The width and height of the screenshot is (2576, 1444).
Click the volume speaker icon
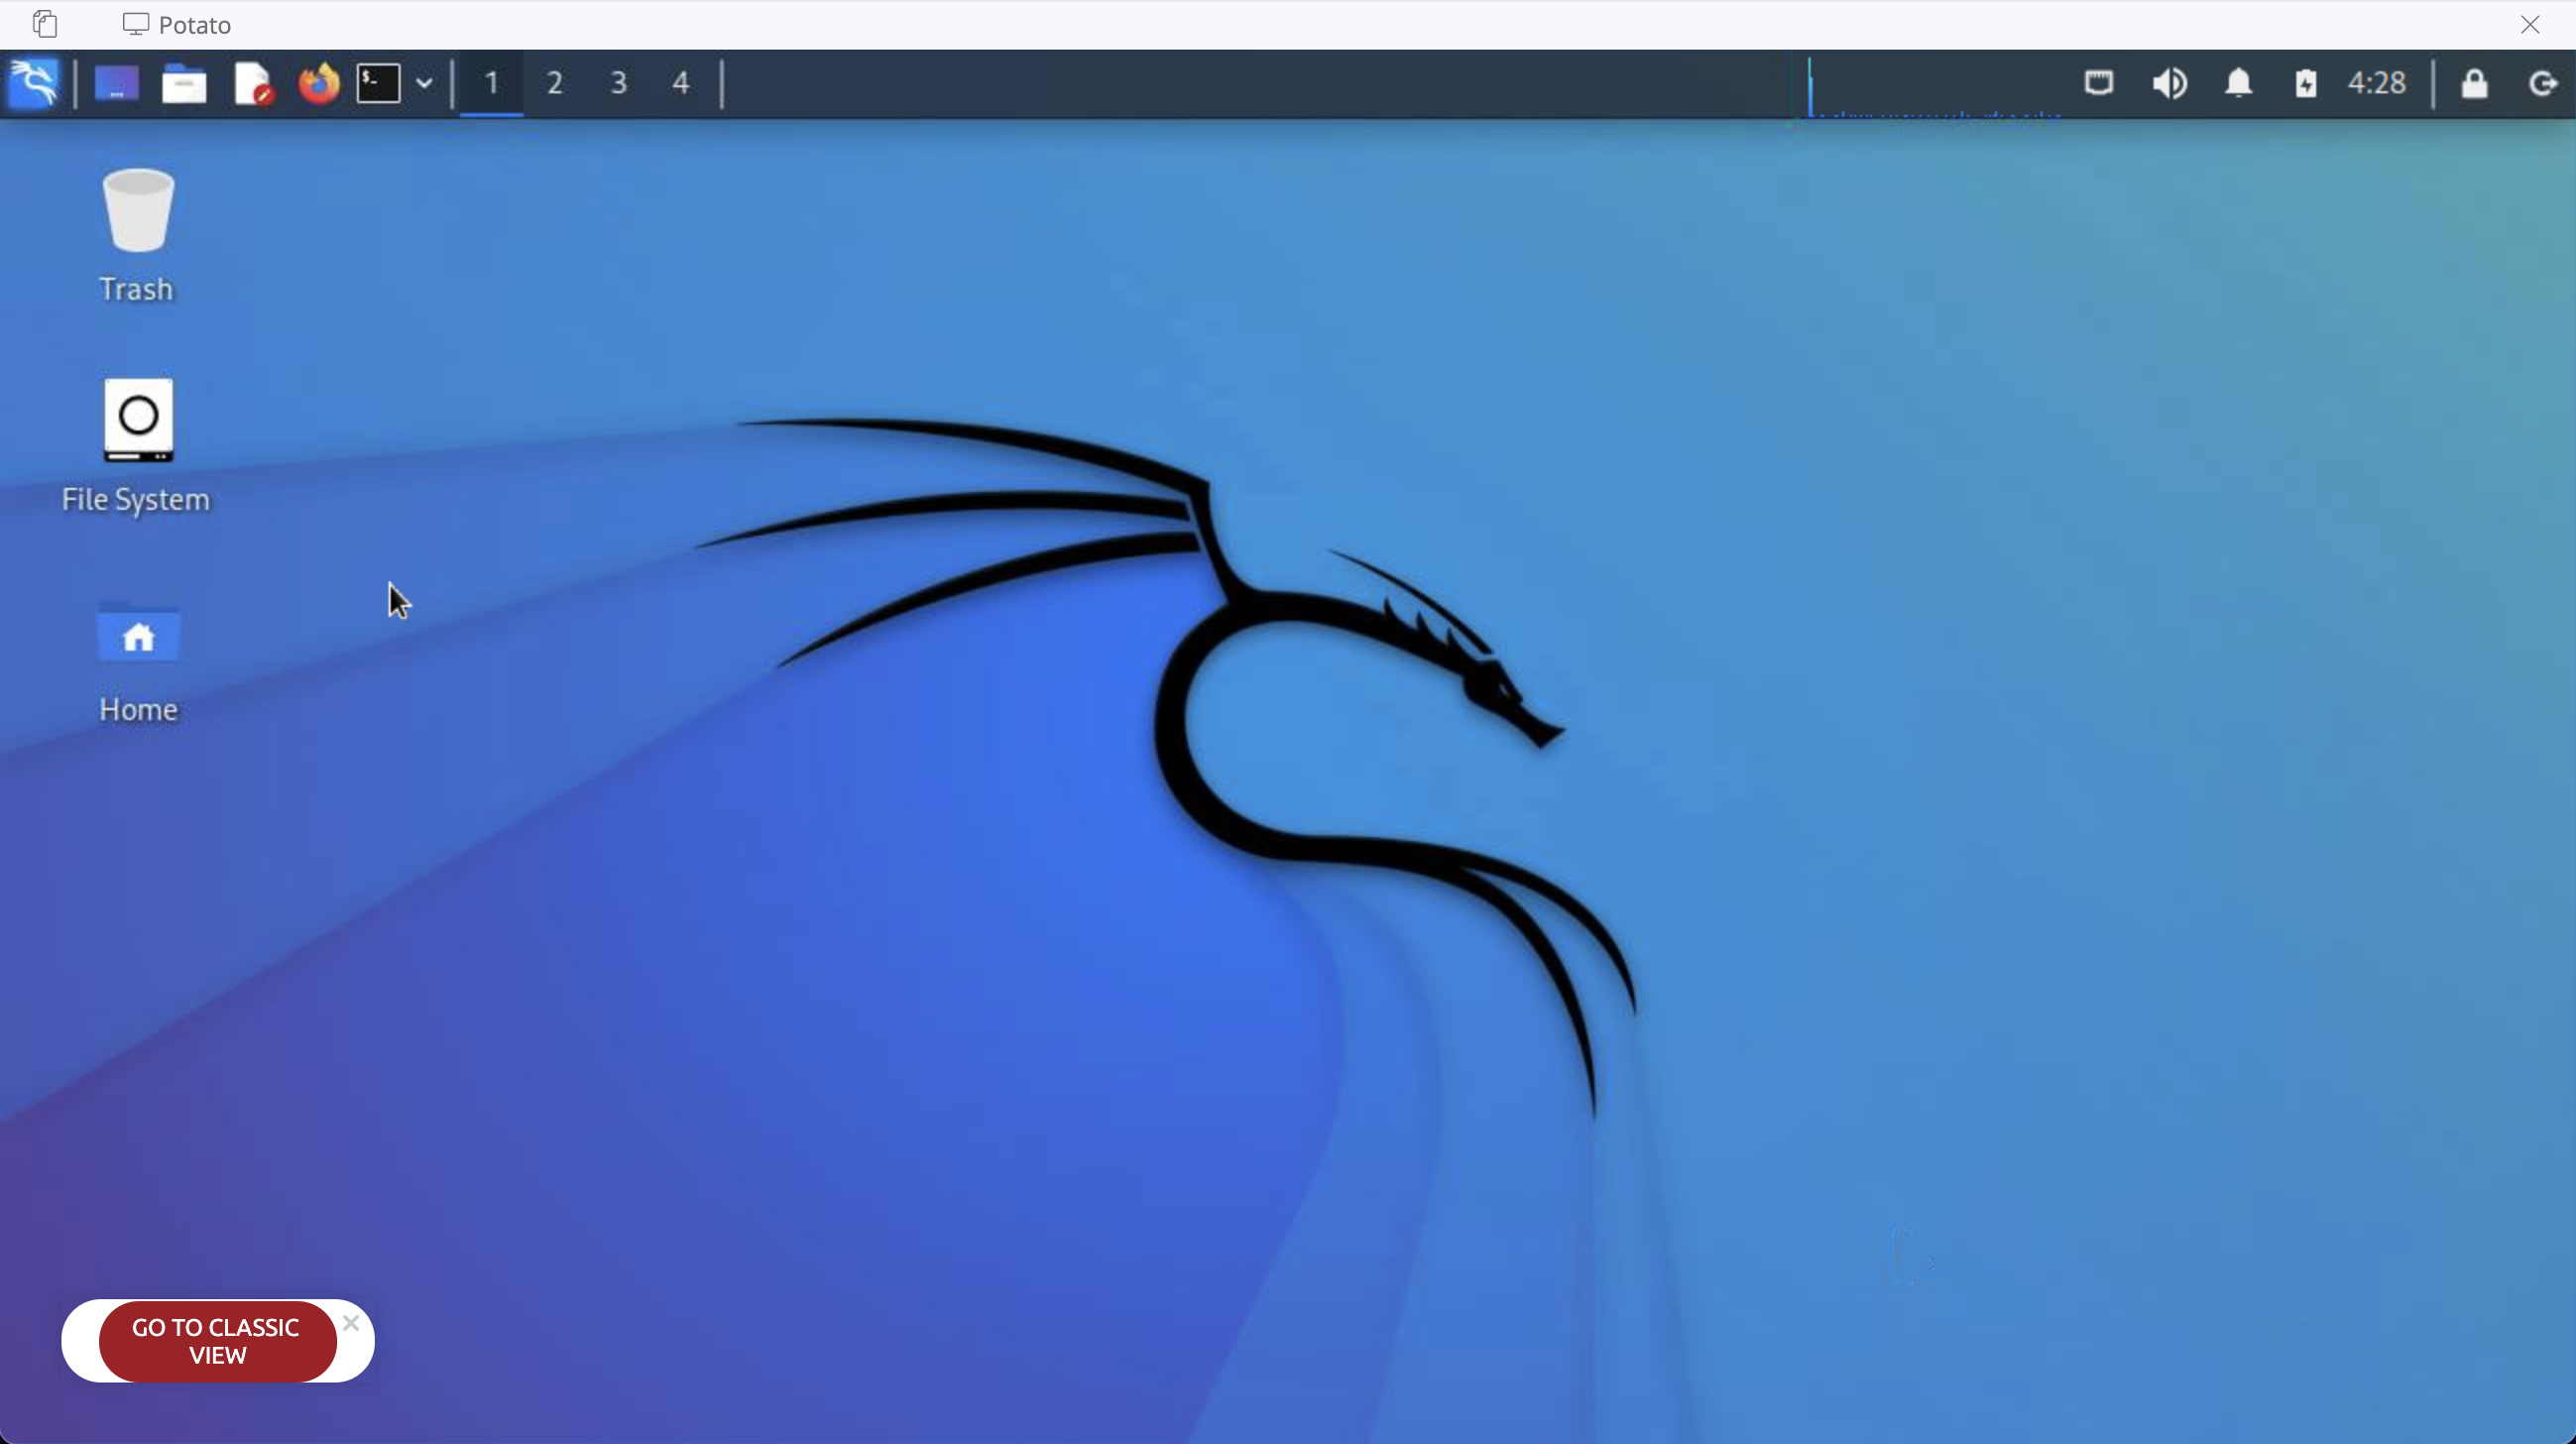tap(2169, 83)
